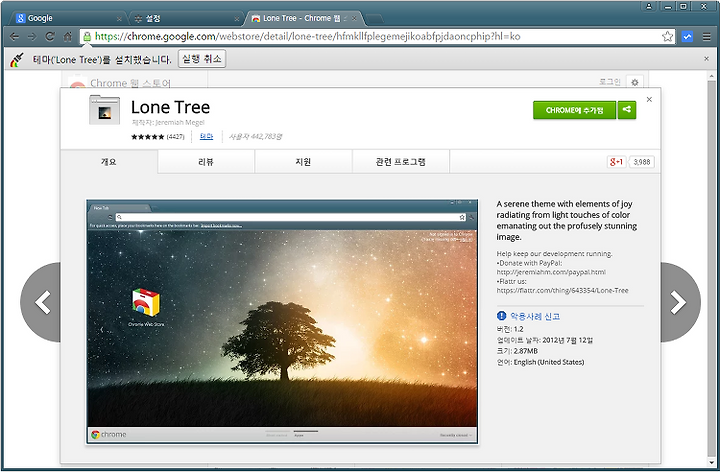The width and height of the screenshot is (720, 472).
Task: Open the 개요 overview tab
Action: point(109,162)
